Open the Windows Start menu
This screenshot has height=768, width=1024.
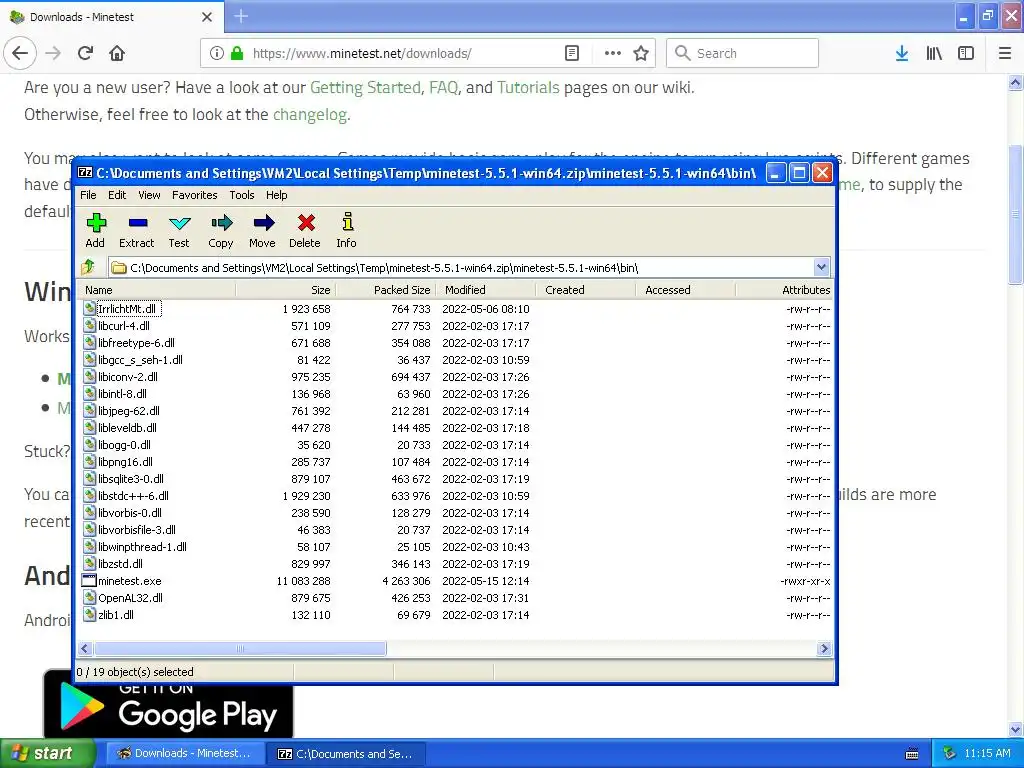click(48, 753)
